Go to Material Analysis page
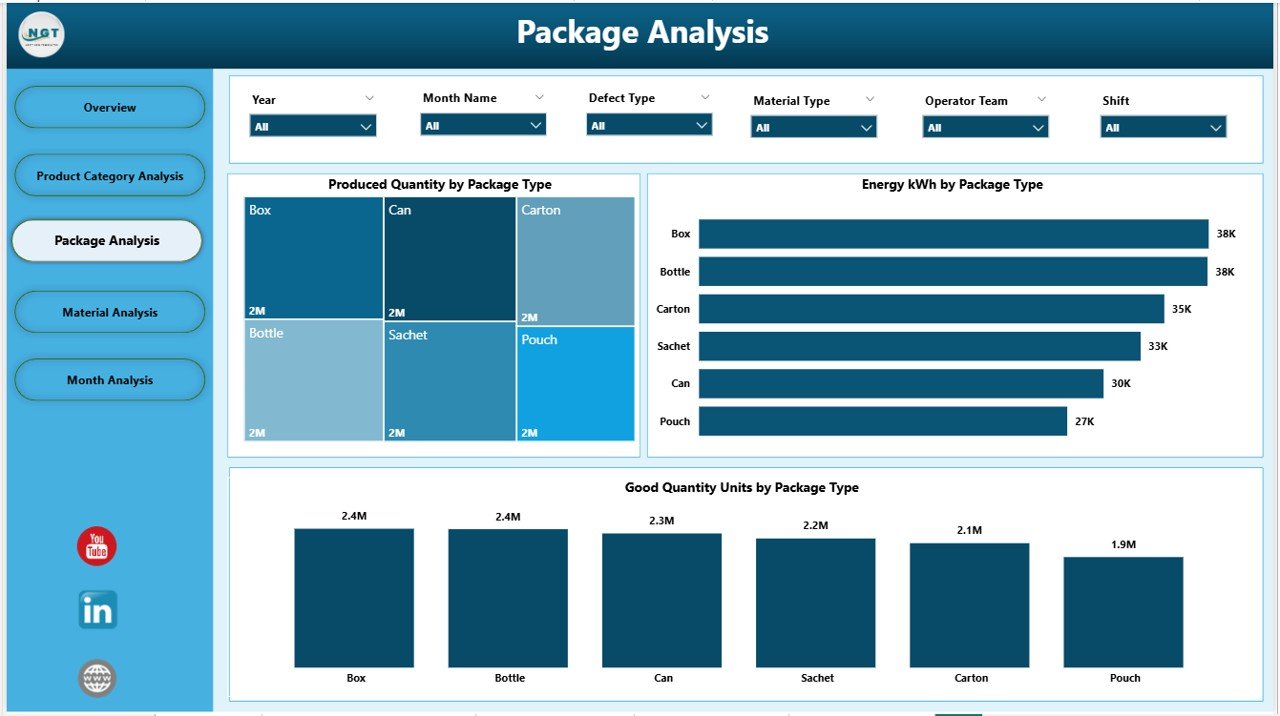 pos(109,312)
